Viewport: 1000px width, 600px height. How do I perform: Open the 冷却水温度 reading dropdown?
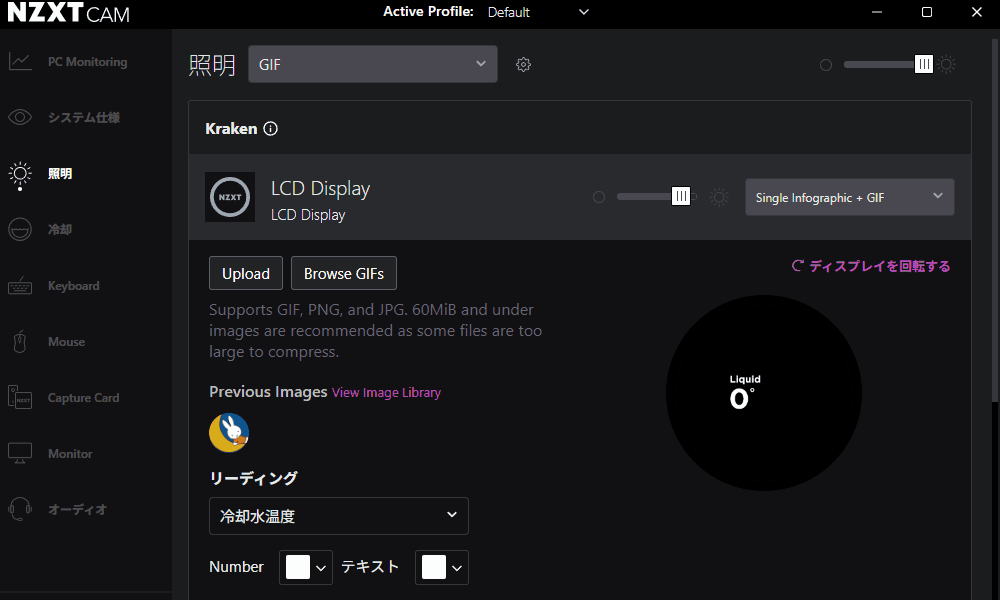click(x=339, y=516)
